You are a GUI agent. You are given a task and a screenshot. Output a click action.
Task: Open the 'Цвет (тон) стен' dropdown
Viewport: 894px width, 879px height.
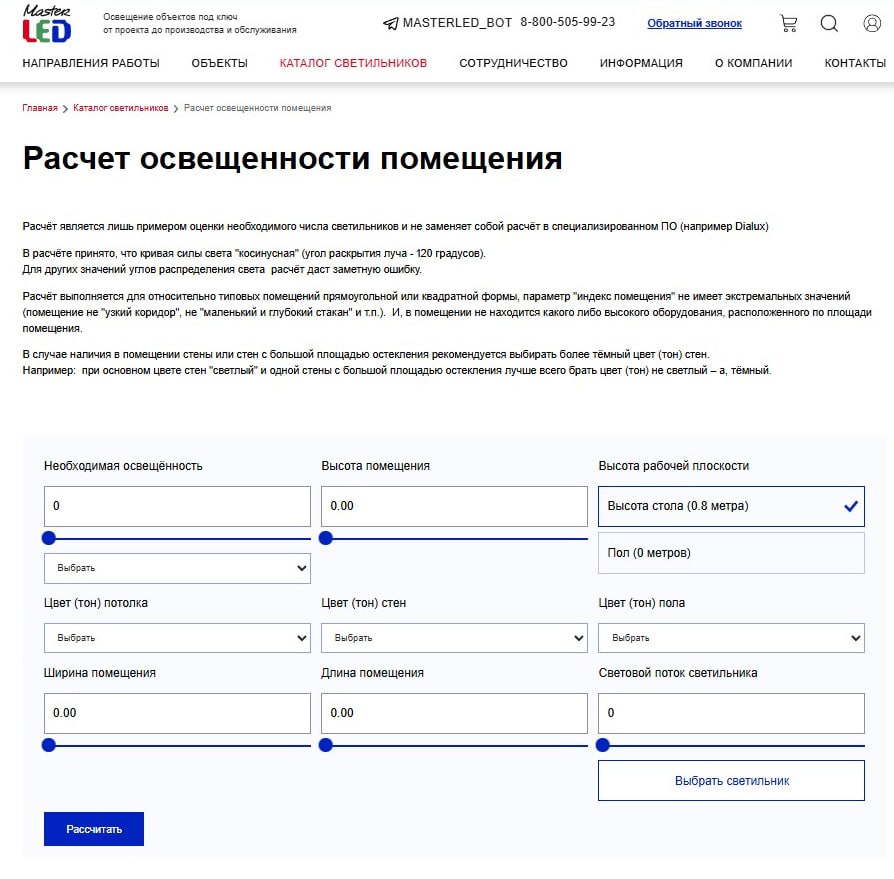(x=454, y=638)
